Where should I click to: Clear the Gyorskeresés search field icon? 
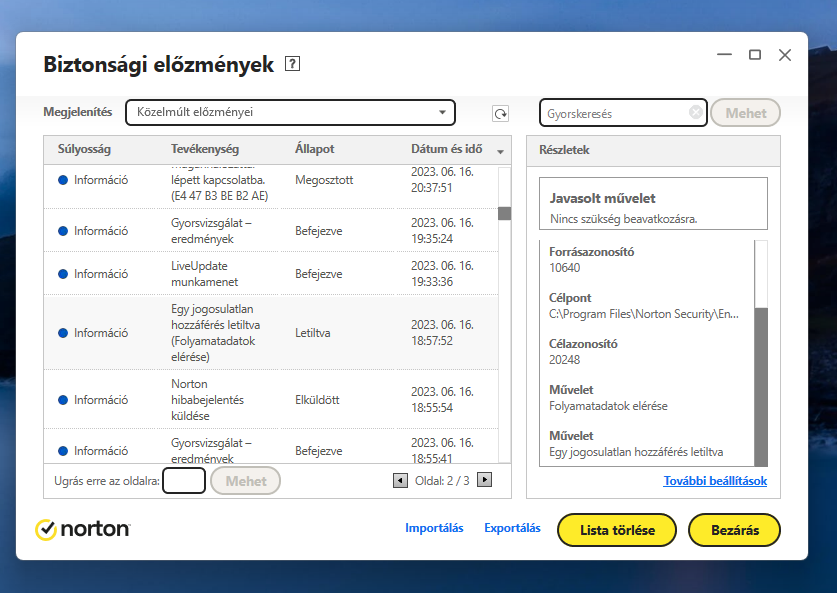coord(696,112)
